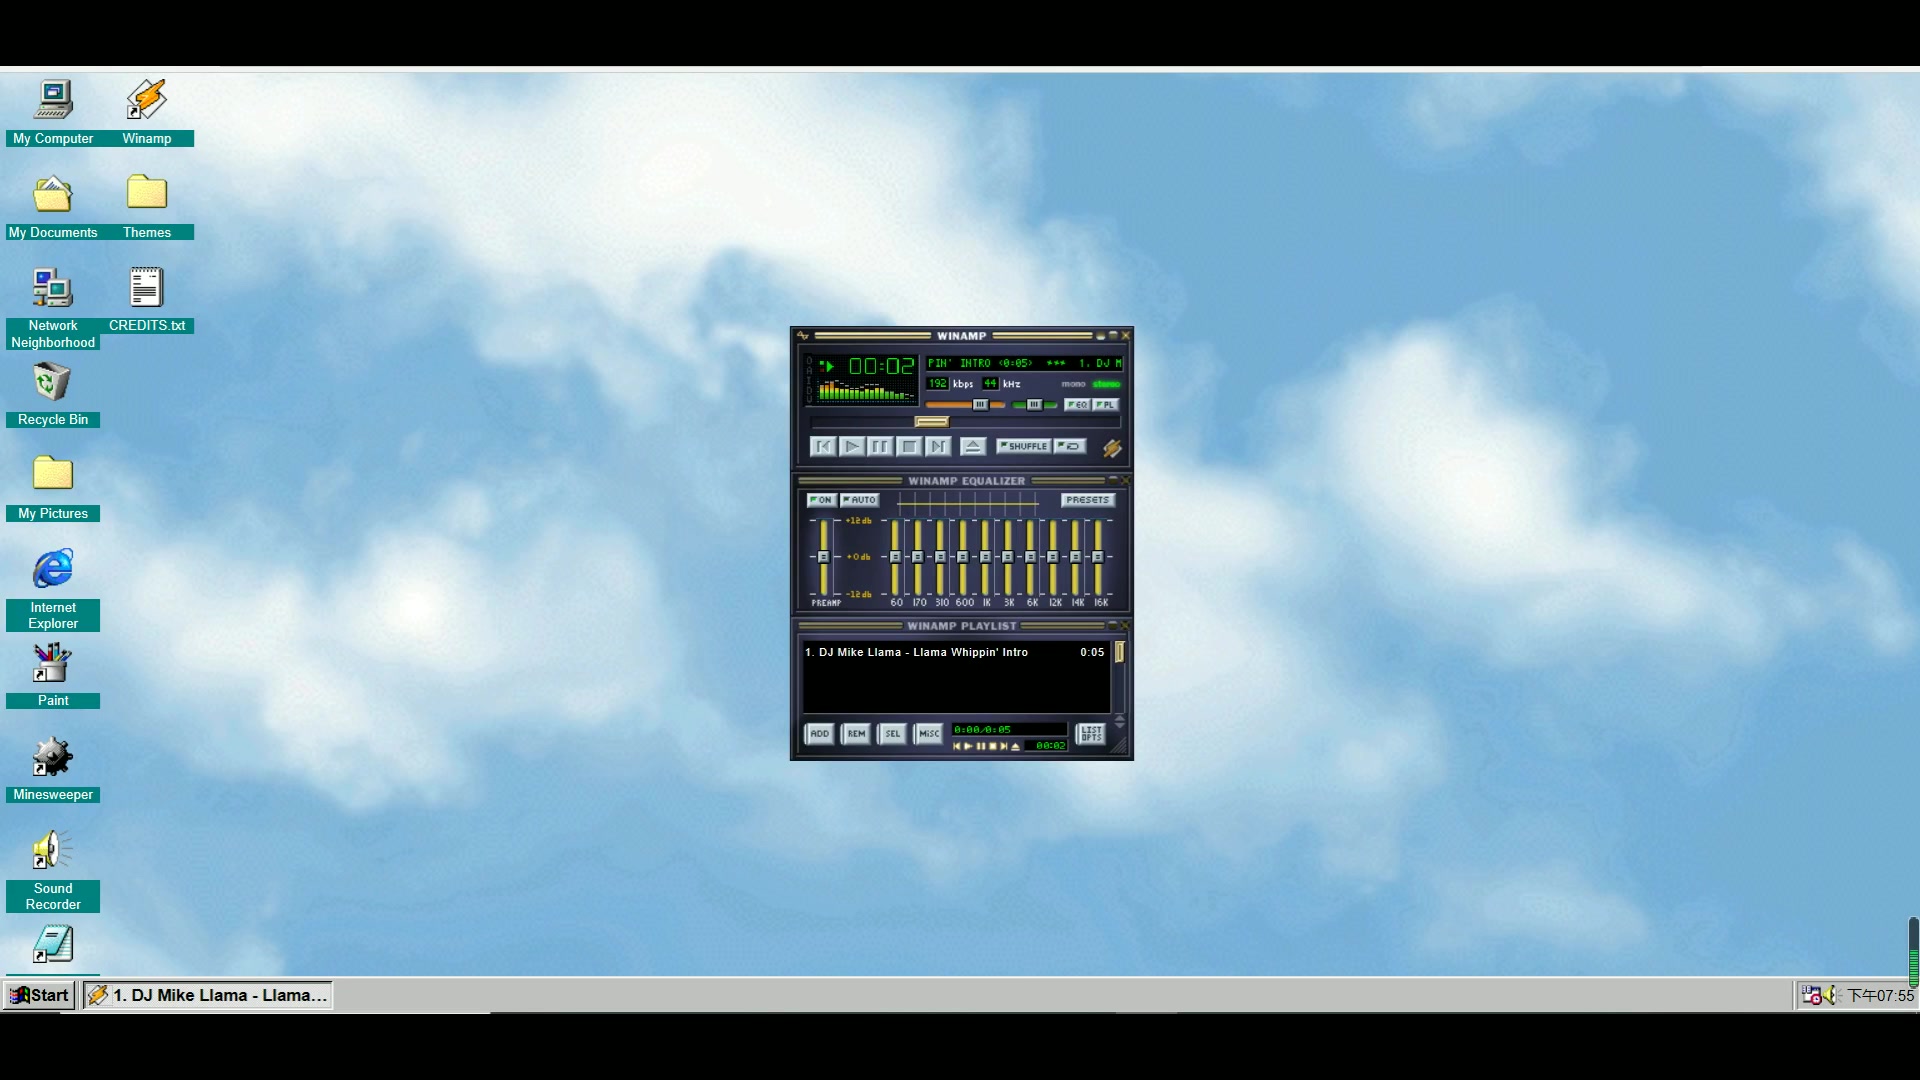Toggle the Repeat button next to Shuffle
This screenshot has width=1920, height=1080.
click(x=1070, y=446)
